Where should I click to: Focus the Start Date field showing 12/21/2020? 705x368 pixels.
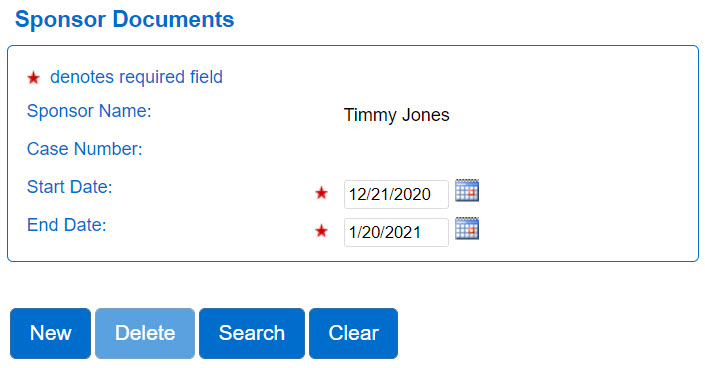pyautogui.click(x=396, y=194)
